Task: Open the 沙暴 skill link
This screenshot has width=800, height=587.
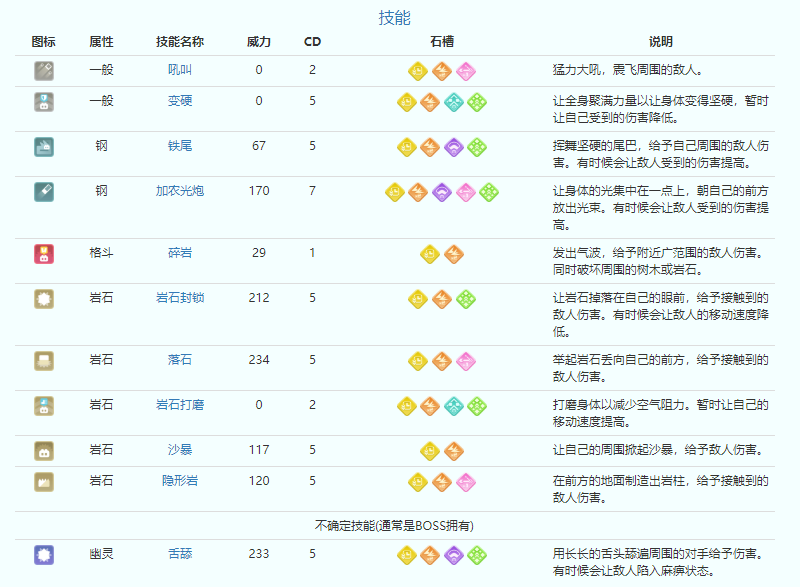Action: [x=180, y=449]
